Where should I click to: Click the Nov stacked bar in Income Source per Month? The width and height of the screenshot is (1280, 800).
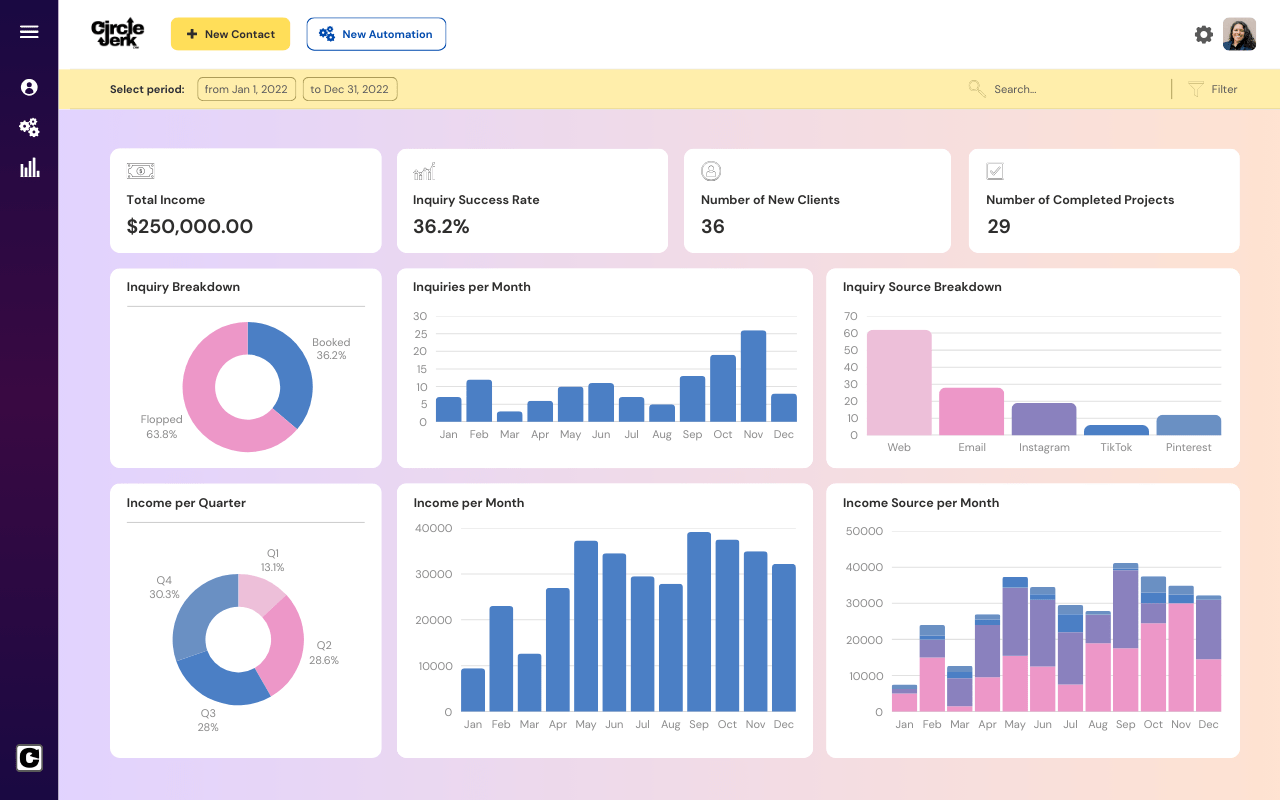click(x=1181, y=649)
